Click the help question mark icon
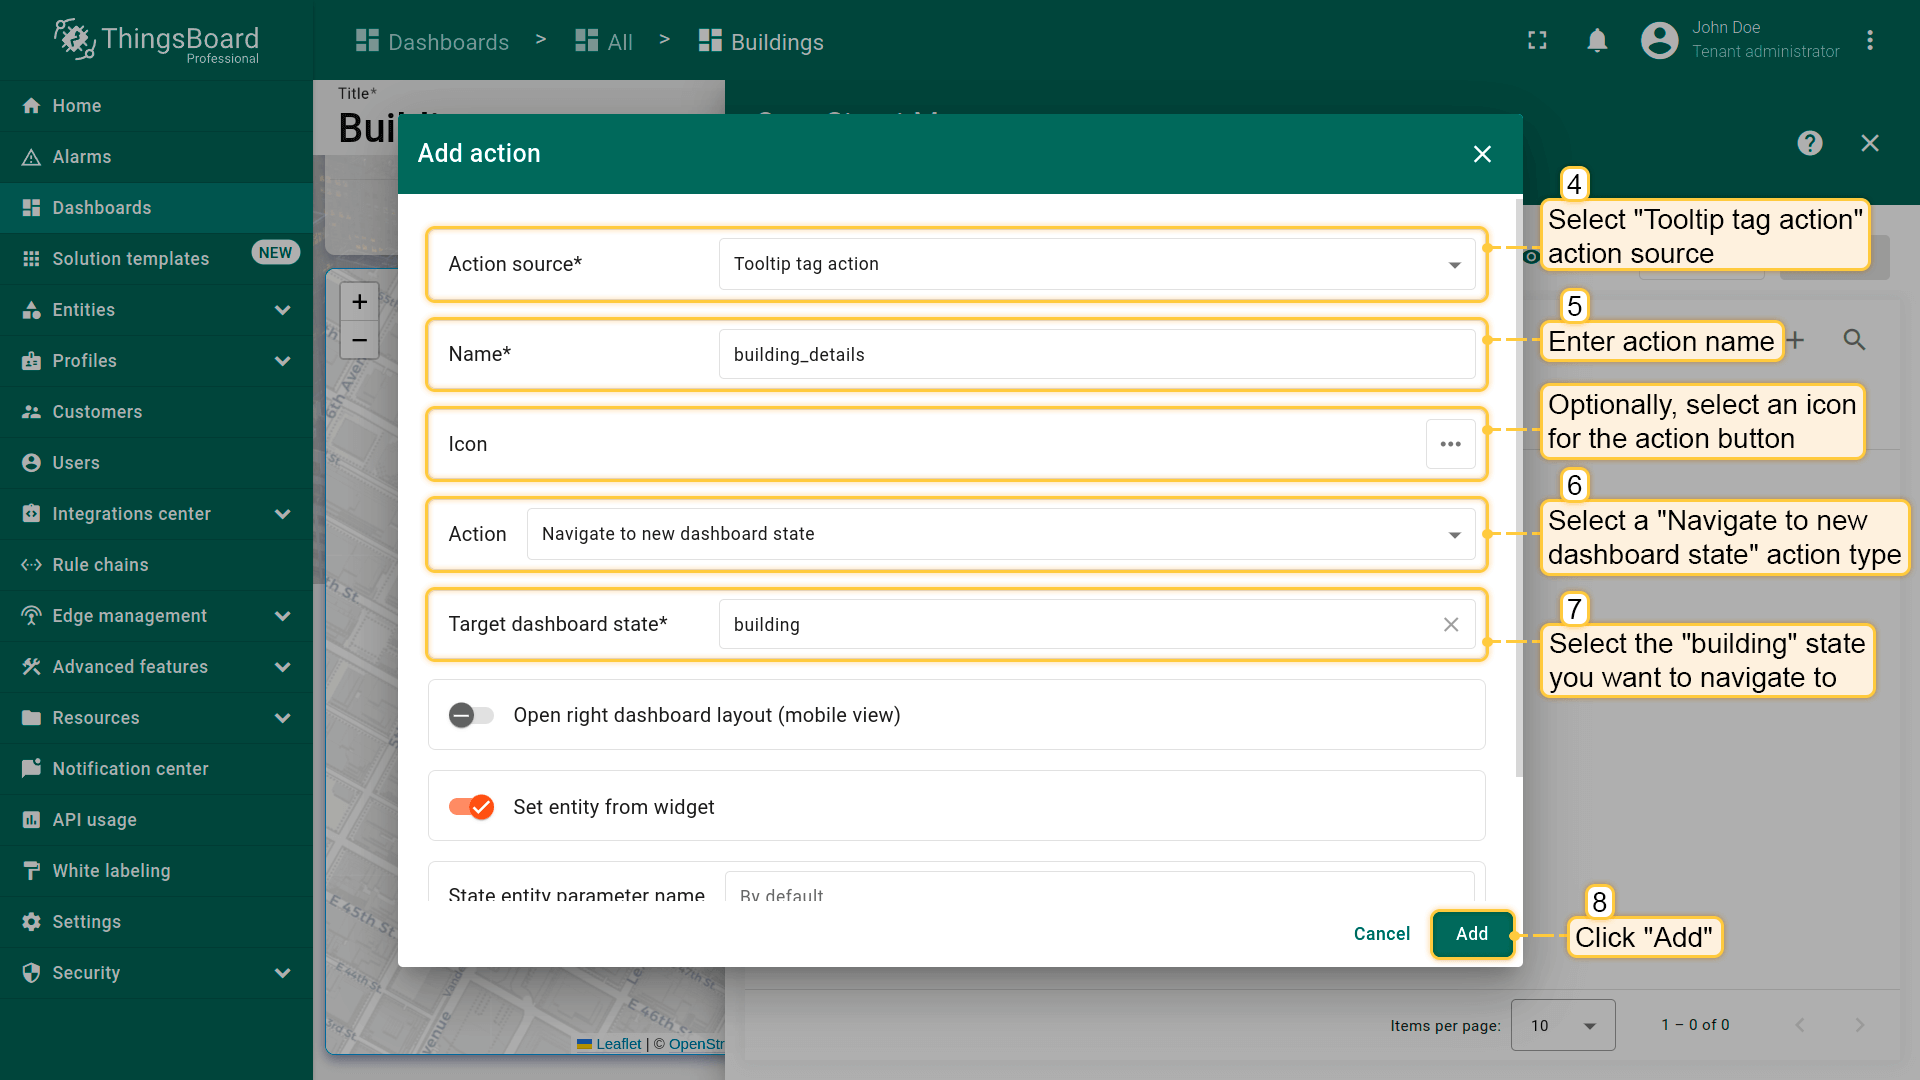Image resolution: width=1920 pixels, height=1080 pixels. tap(1809, 143)
